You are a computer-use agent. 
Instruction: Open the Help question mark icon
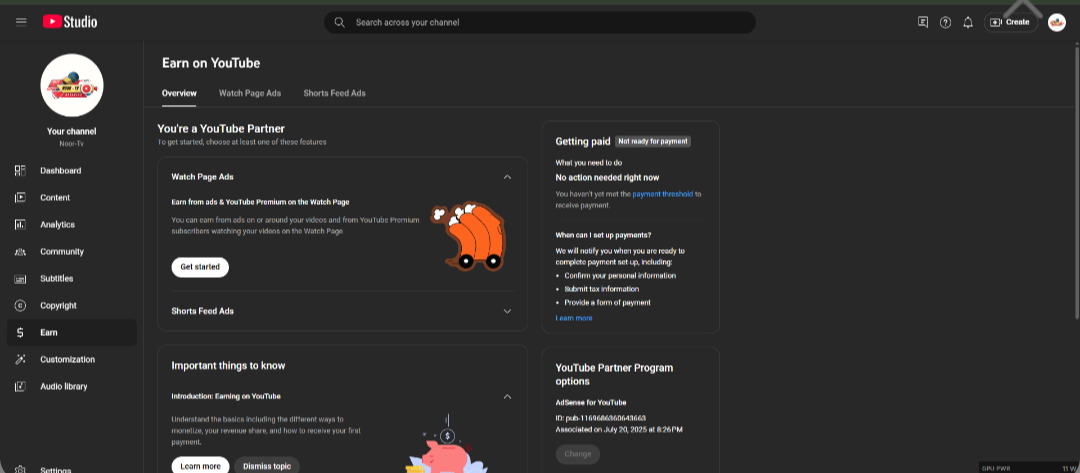tap(946, 22)
